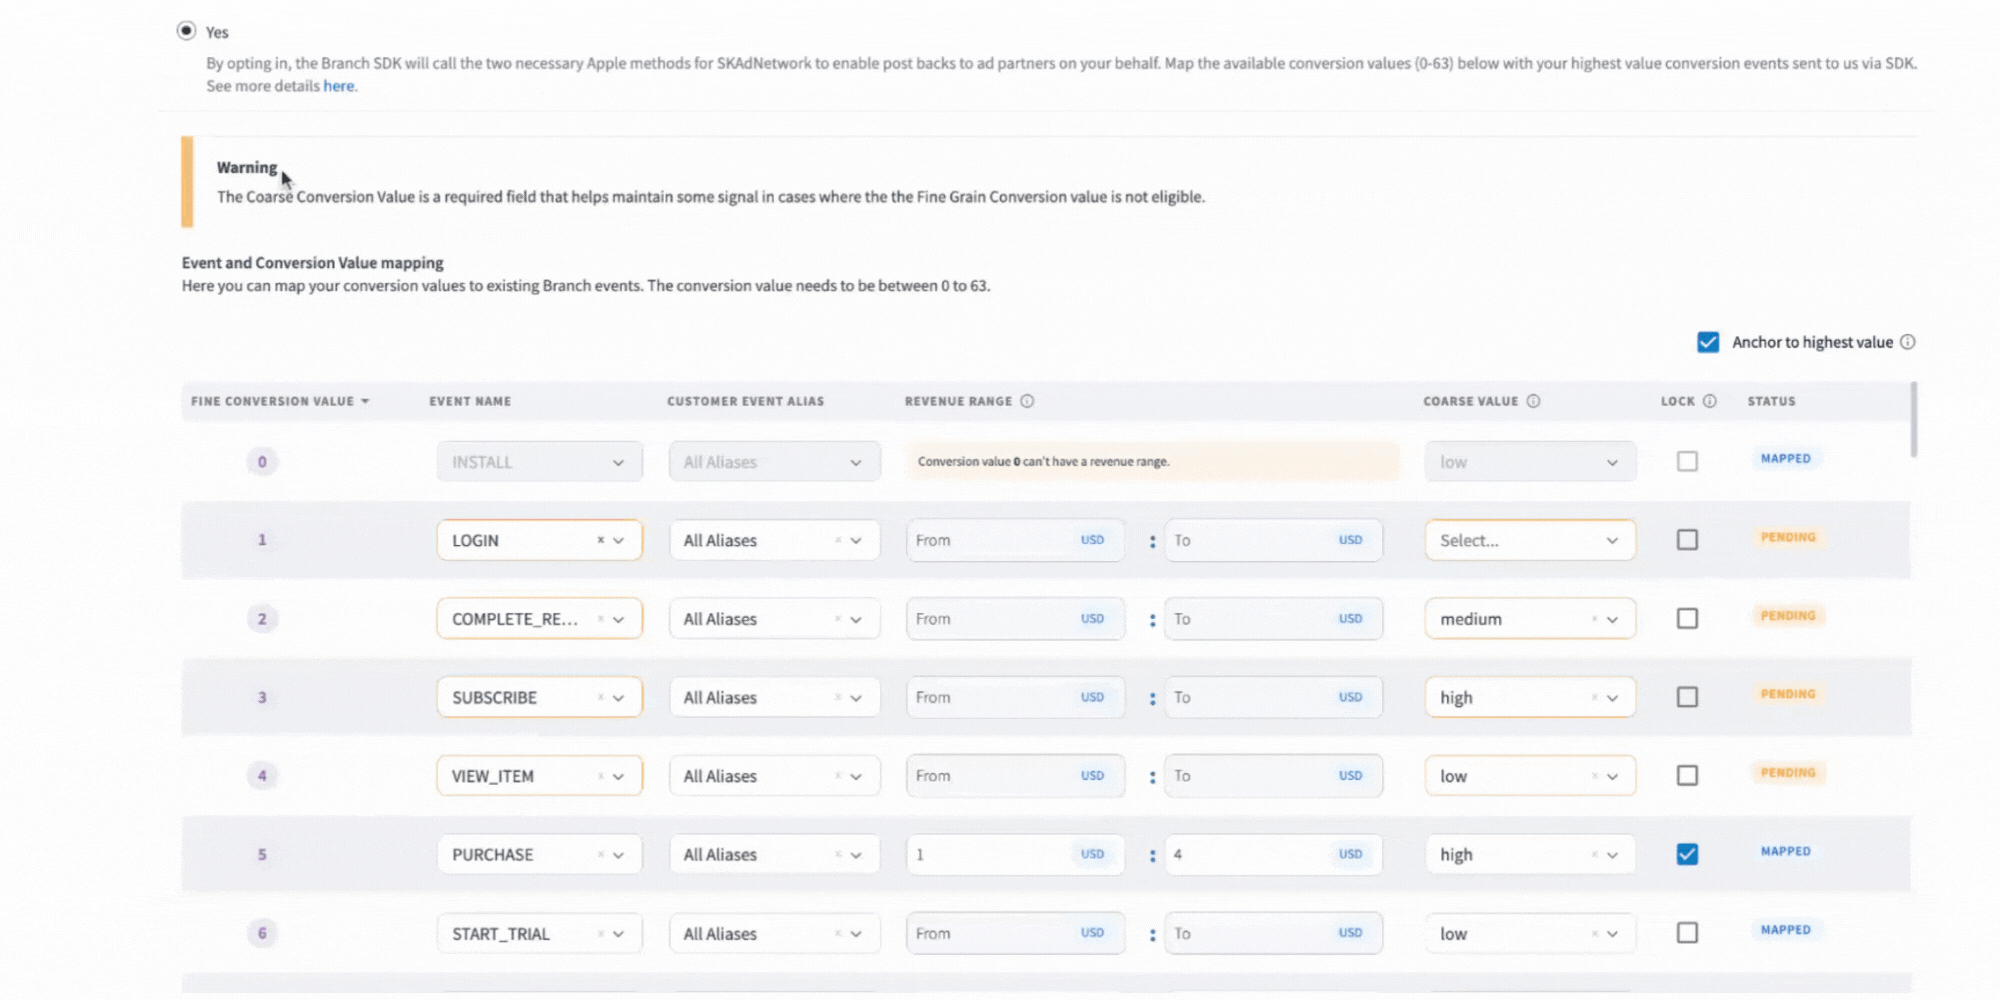The width and height of the screenshot is (2000, 1000).
Task: Click the Anchor to highest value info icon
Action: pos(1908,342)
